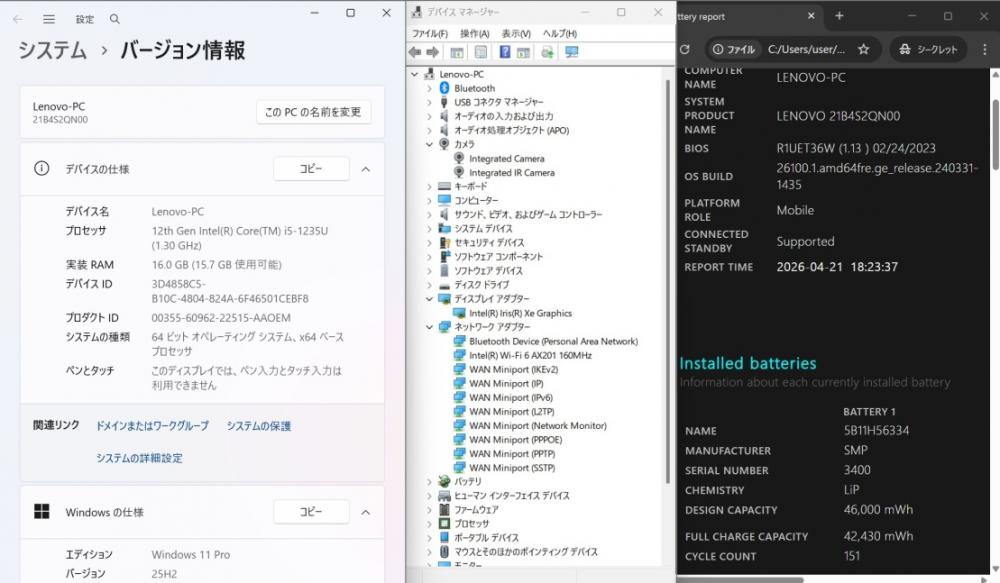1000x583 pixels.
Task: Select Intel(R) Wi-Fi 6 AX201 160MHz adapter
Action: pos(530,355)
